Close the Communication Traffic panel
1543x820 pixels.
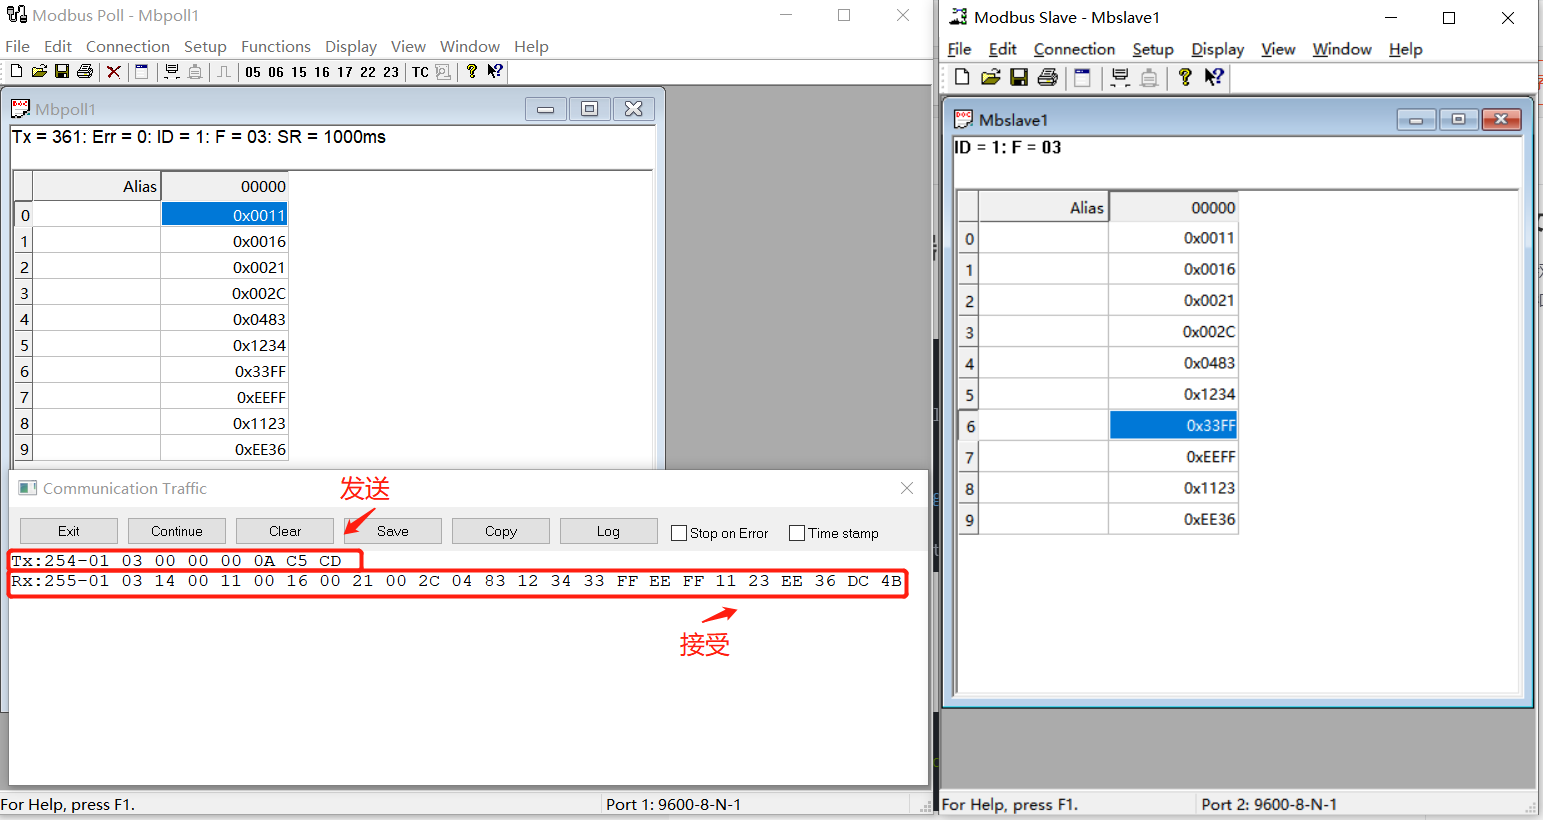click(x=907, y=488)
